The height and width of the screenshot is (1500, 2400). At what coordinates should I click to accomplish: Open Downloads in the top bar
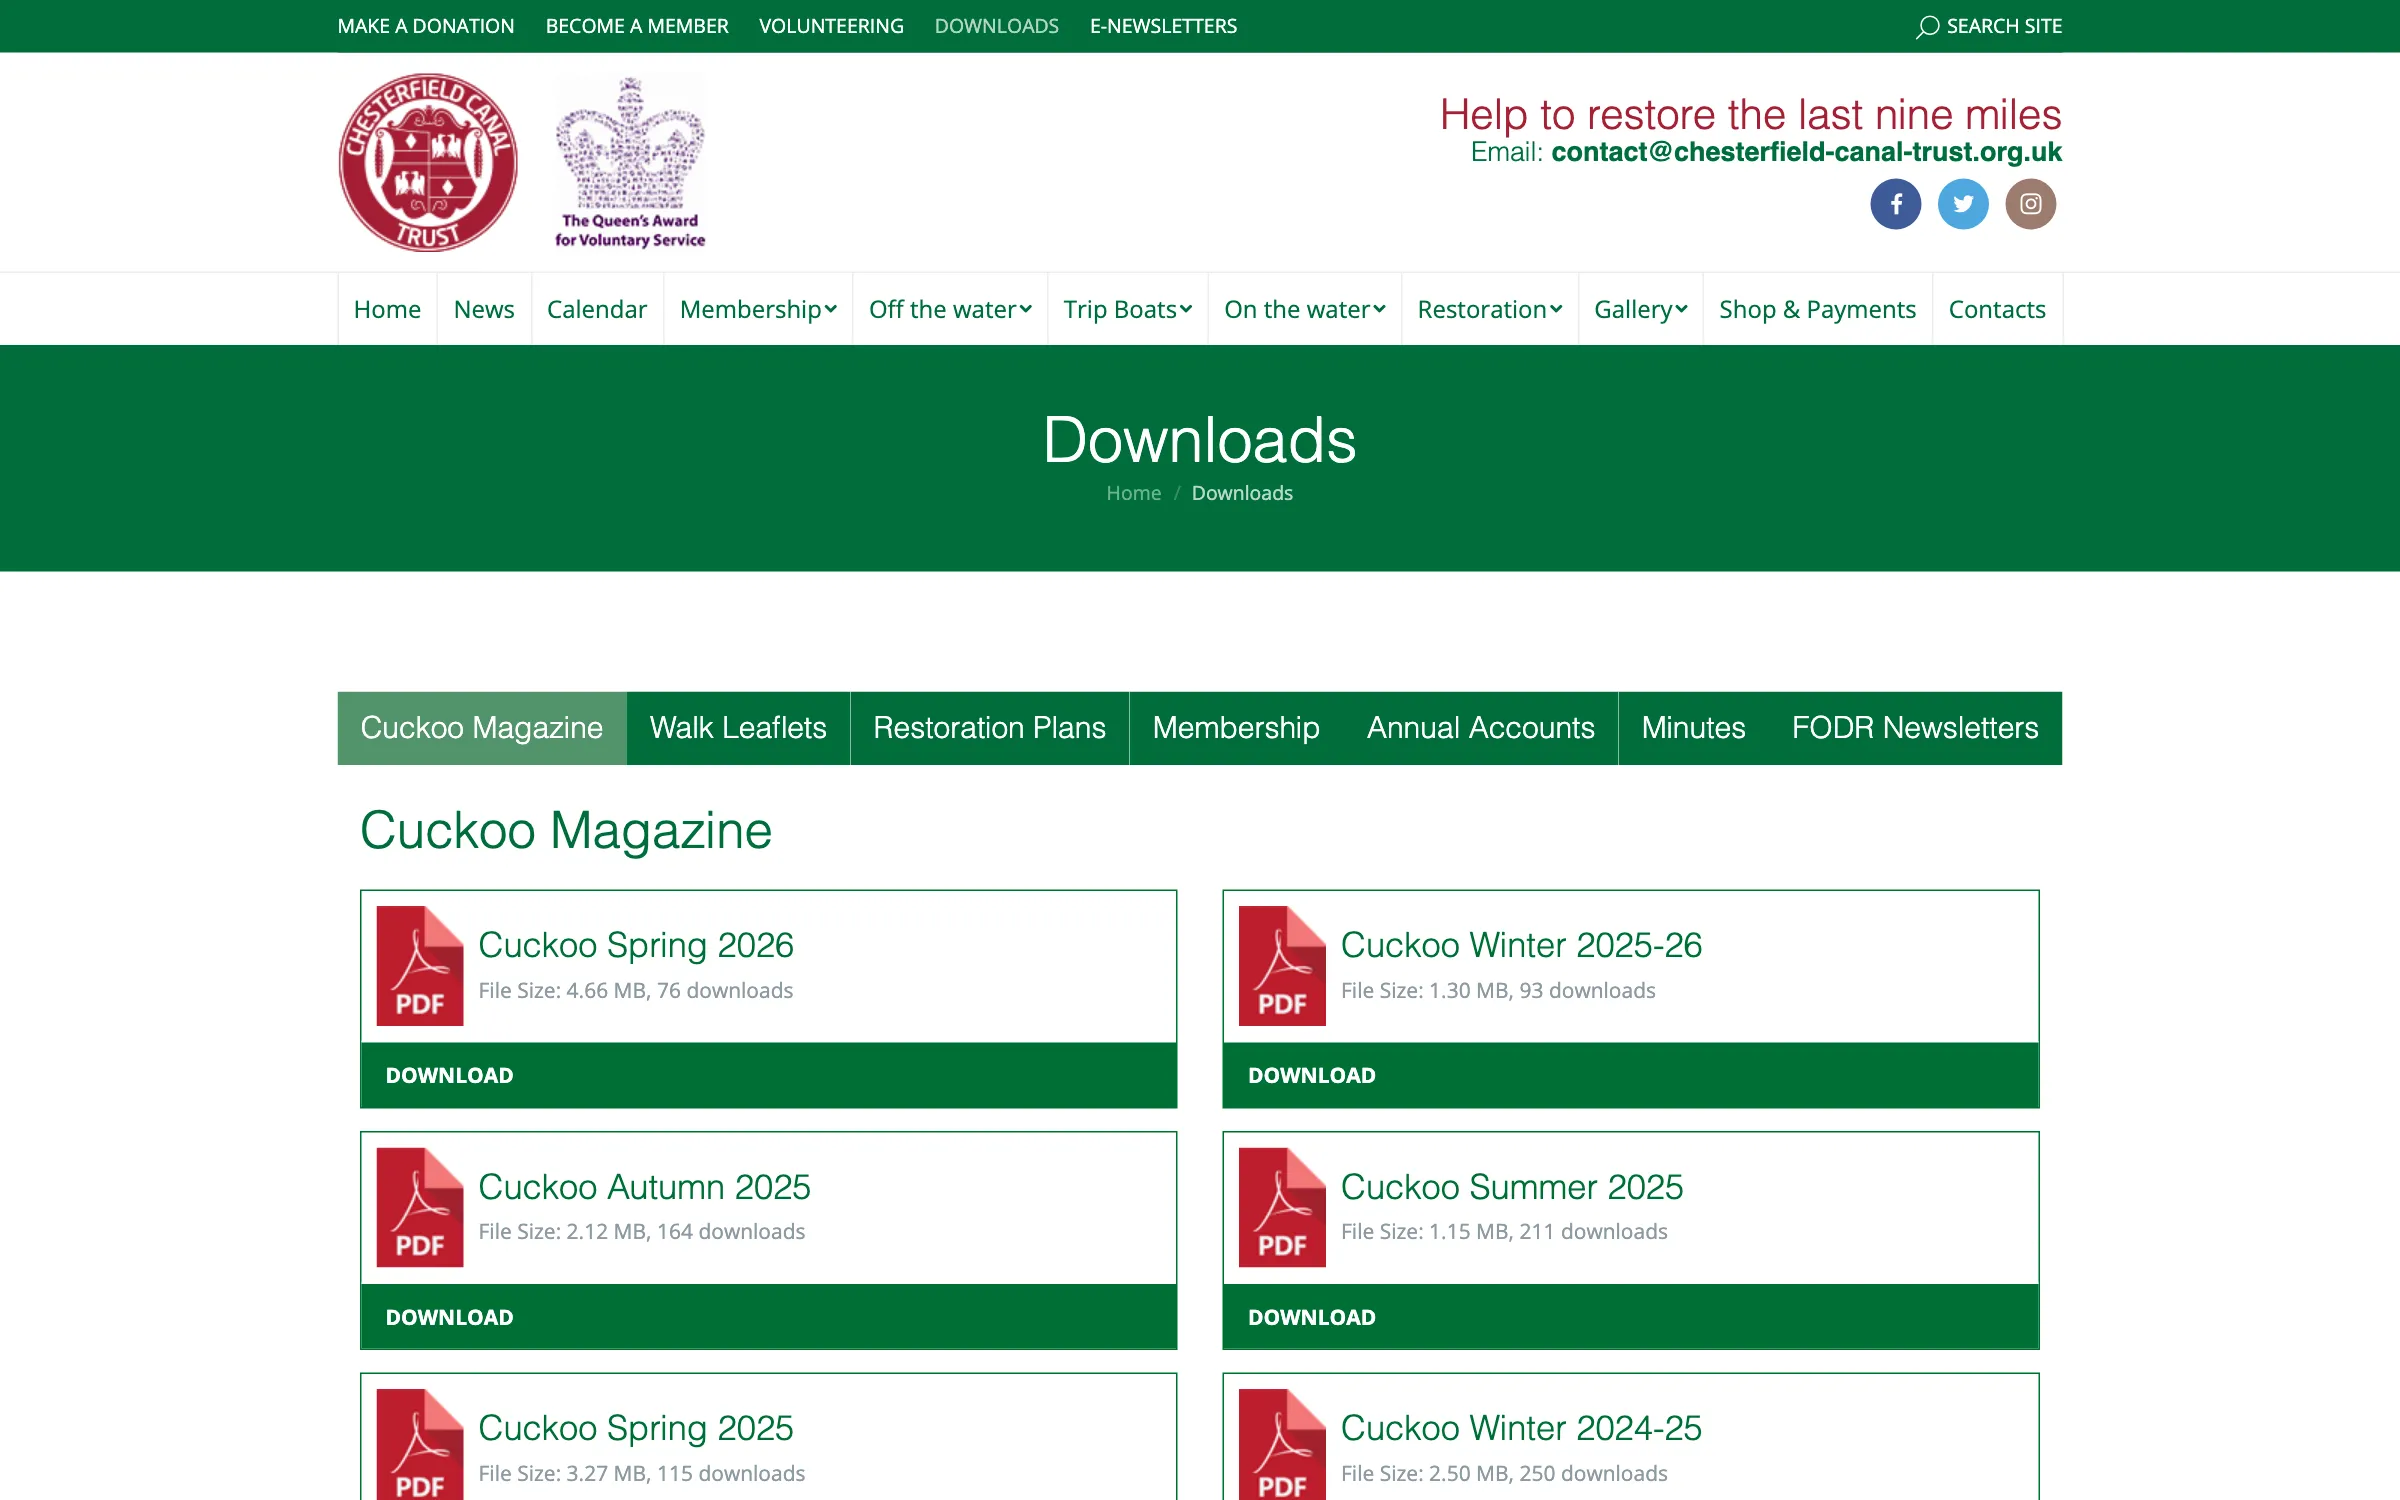click(x=996, y=26)
